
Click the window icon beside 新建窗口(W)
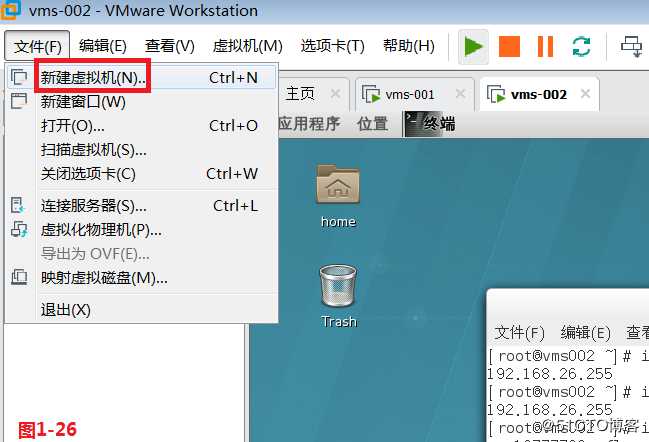[19, 101]
